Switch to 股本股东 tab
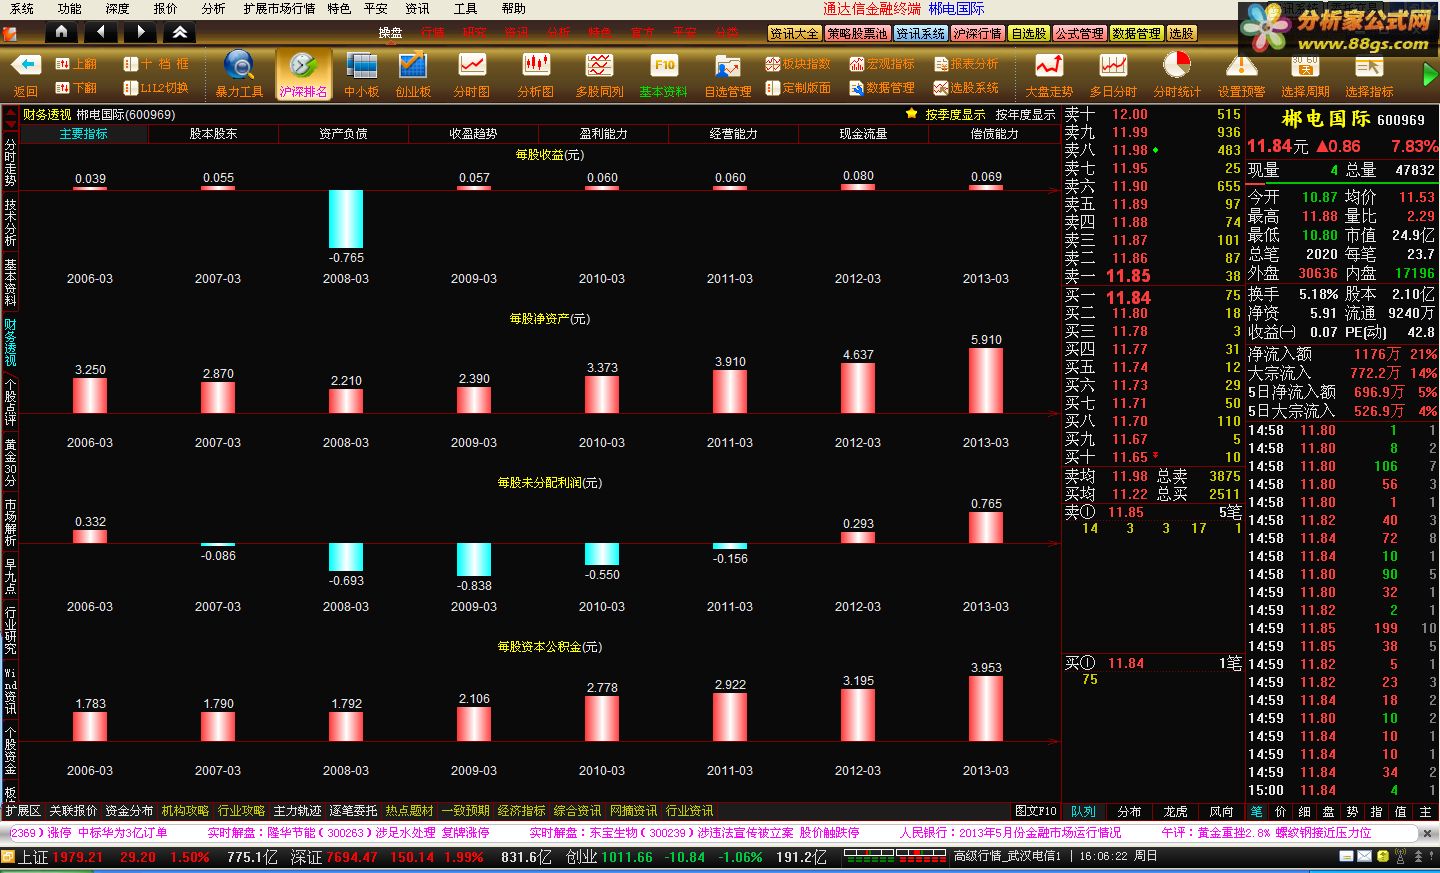Screen dimensions: 1440x873 pos(213,134)
